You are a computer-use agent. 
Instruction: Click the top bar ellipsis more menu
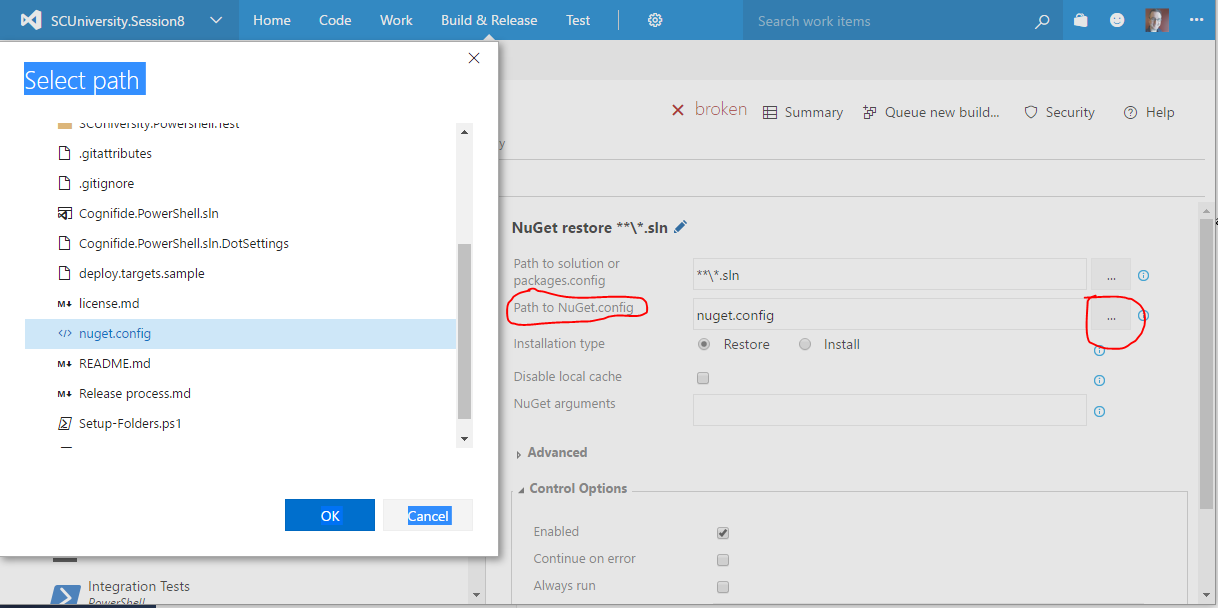click(x=1196, y=20)
